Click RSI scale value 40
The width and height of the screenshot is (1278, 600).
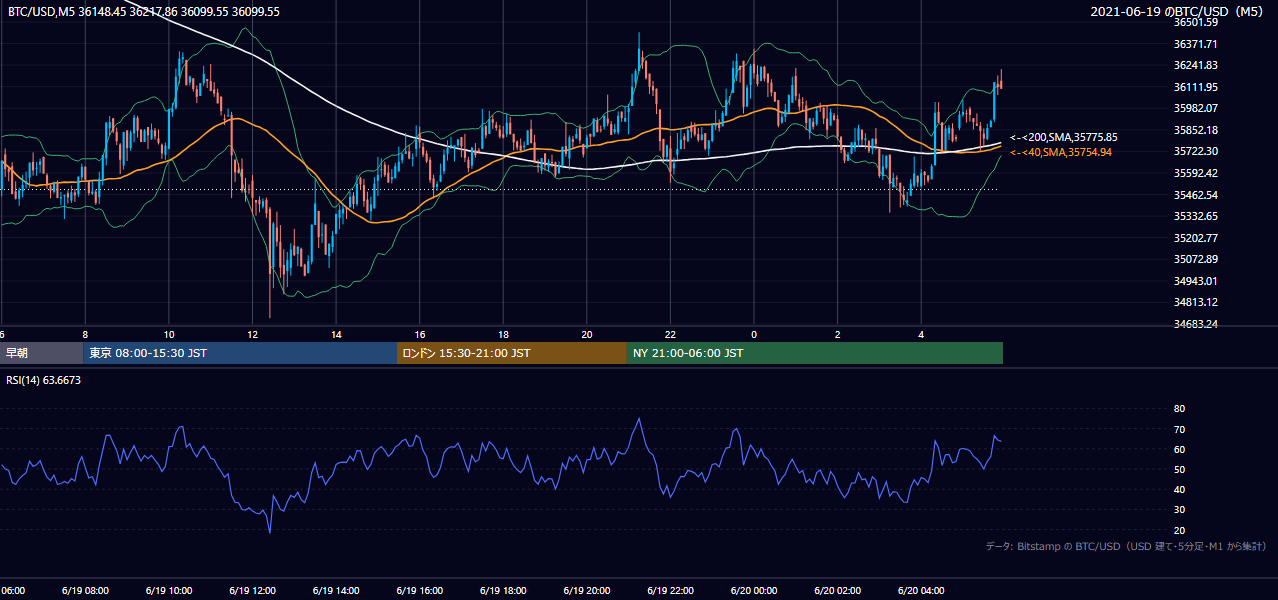coord(1179,489)
